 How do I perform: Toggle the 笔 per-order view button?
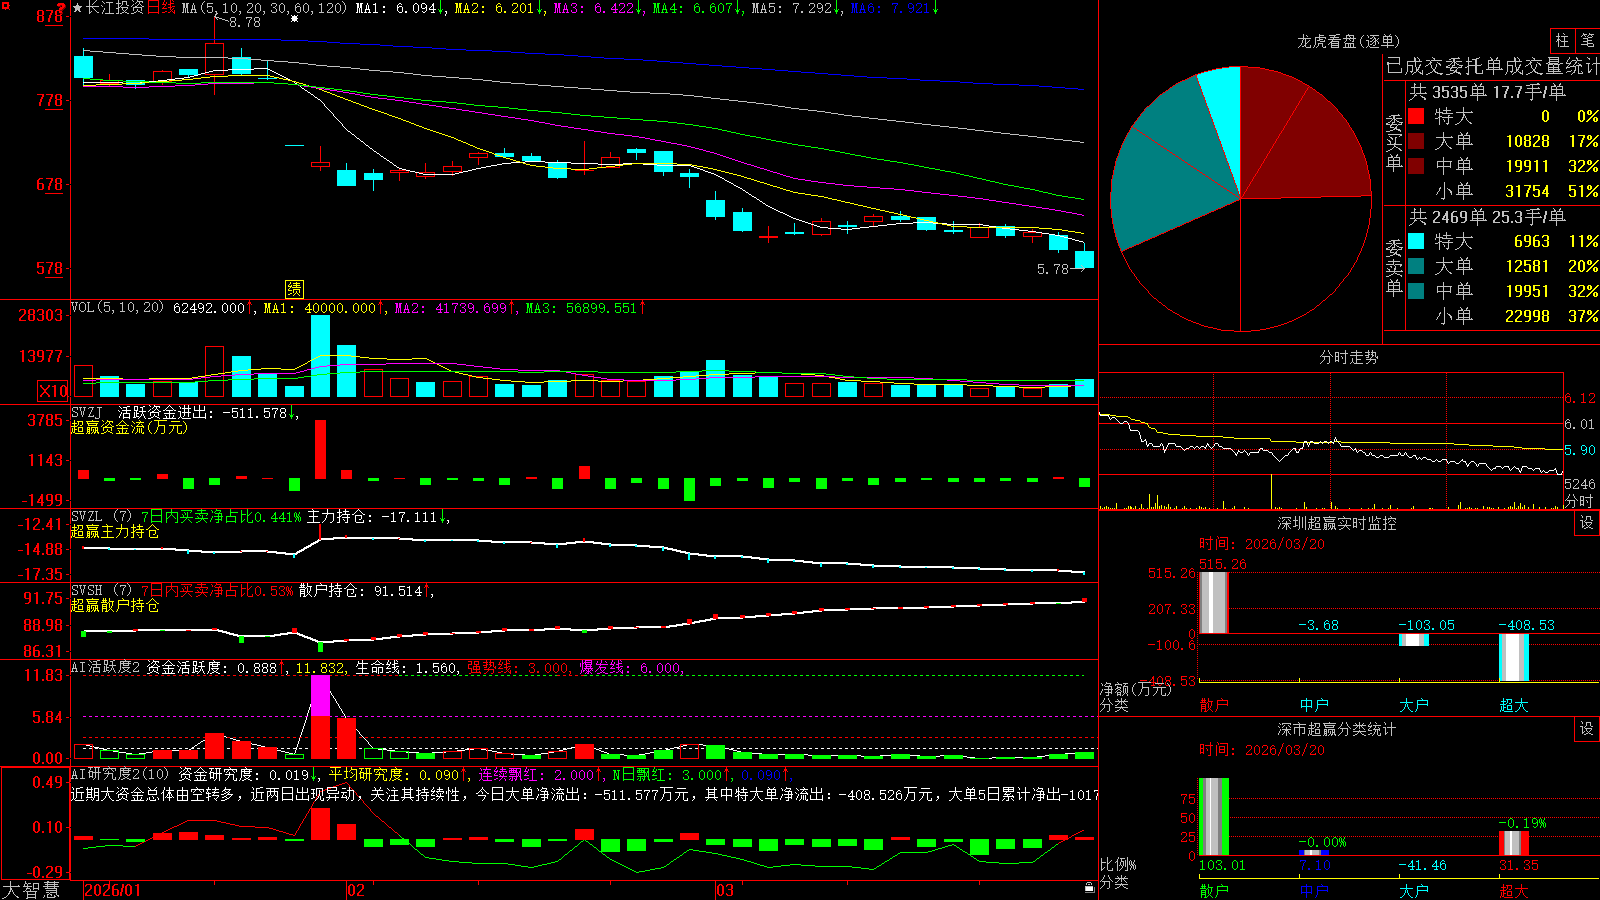pyautogui.click(x=1587, y=41)
